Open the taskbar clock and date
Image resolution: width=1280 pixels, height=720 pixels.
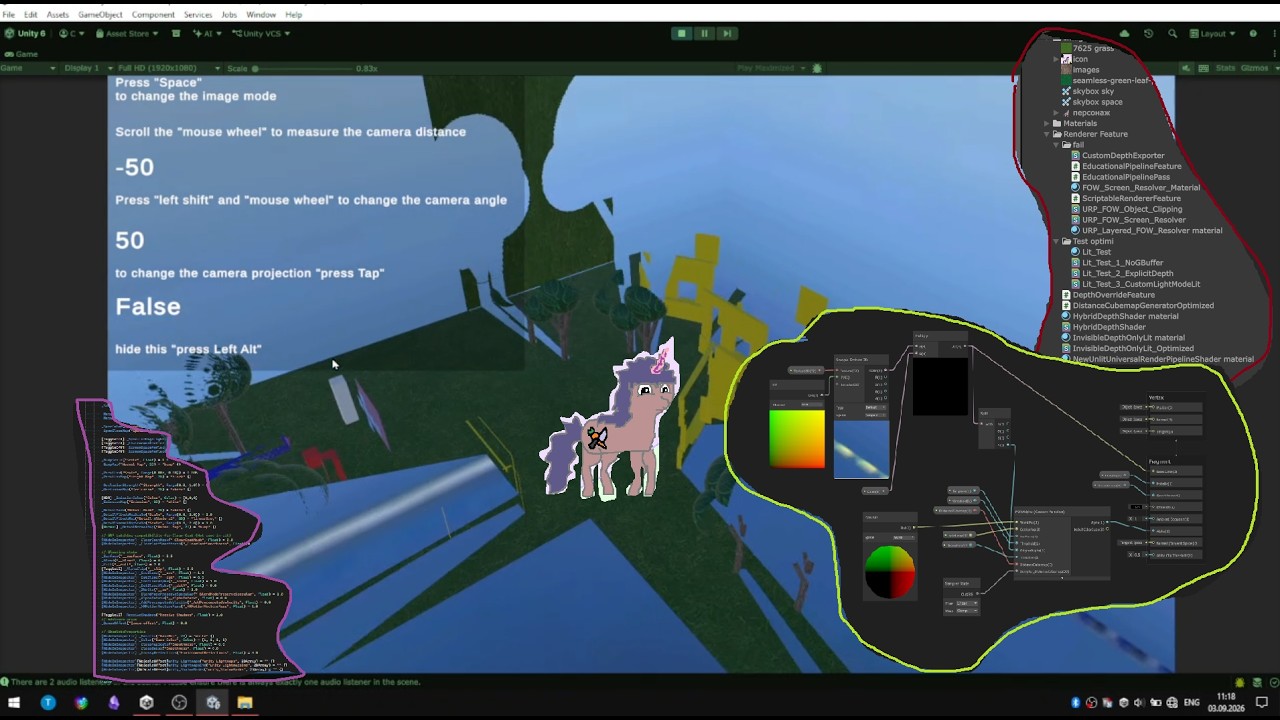pos(1226,702)
